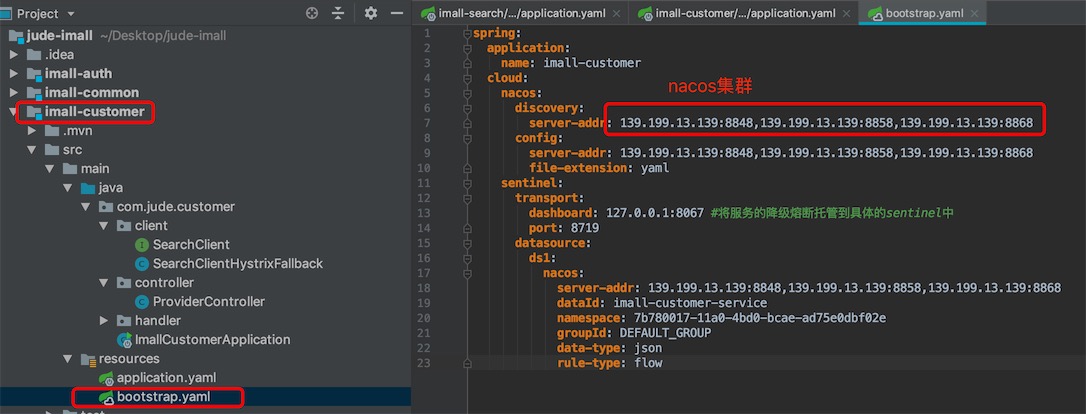Collapse the client package
Image resolution: width=1086 pixels, height=414 pixels.
coord(104,226)
